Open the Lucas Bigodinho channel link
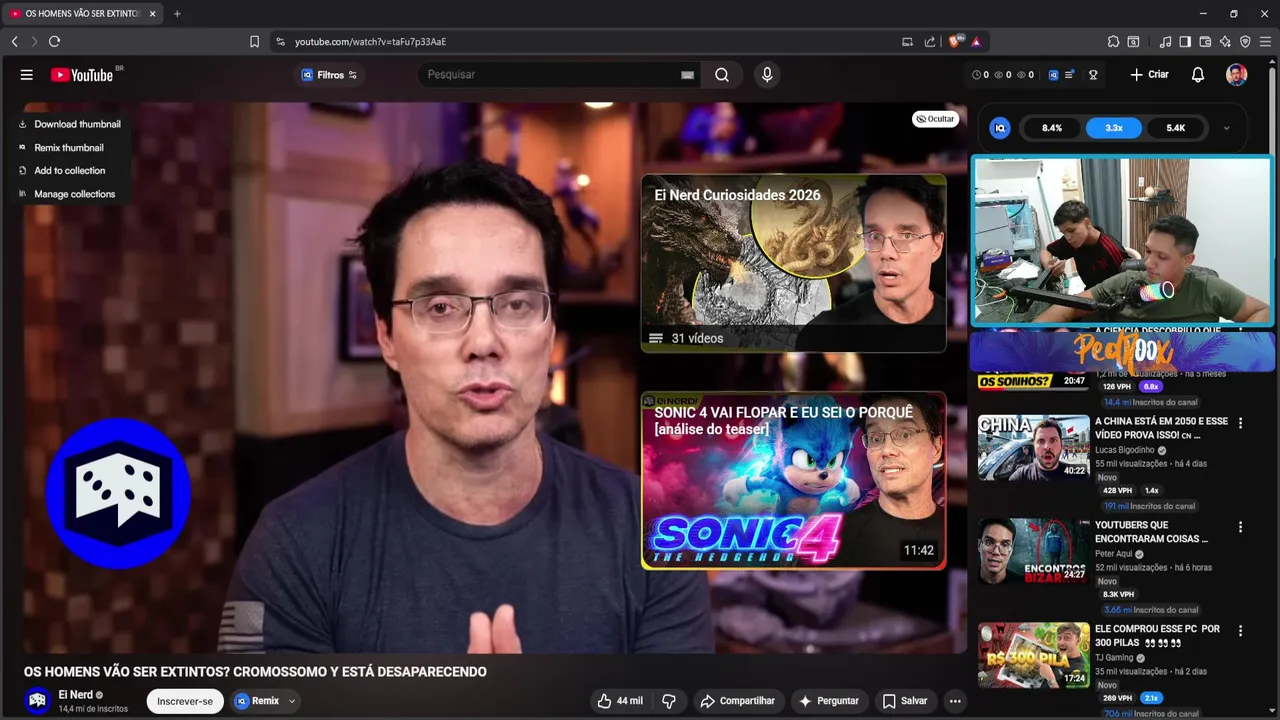The width and height of the screenshot is (1280, 720). coord(1124,450)
